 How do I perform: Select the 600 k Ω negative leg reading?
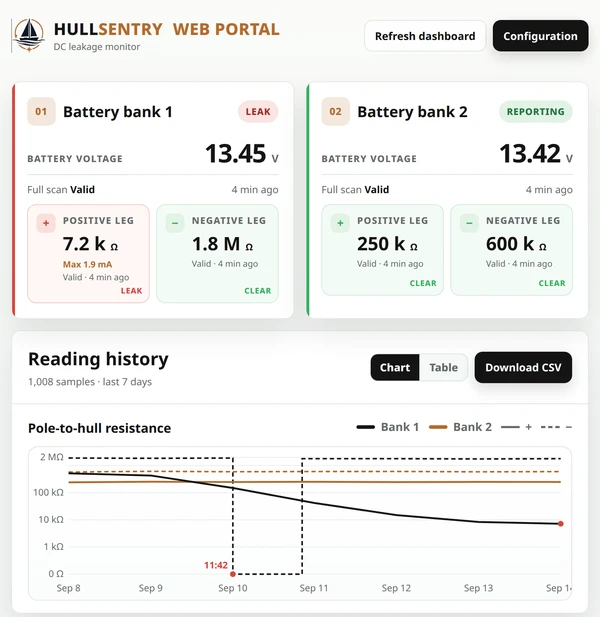tap(516, 244)
